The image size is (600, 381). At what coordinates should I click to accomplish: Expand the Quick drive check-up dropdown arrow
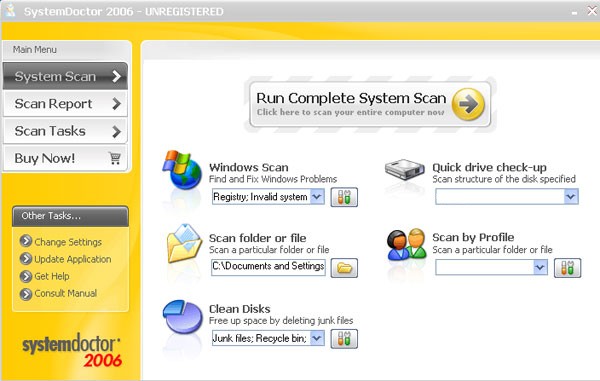click(x=571, y=197)
